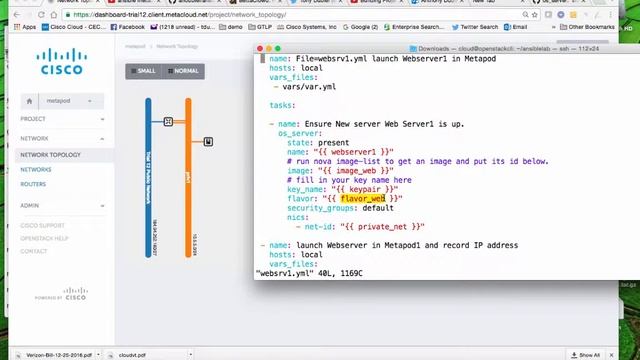
Task: Reload the page with the refresh icon
Action: (41, 15)
